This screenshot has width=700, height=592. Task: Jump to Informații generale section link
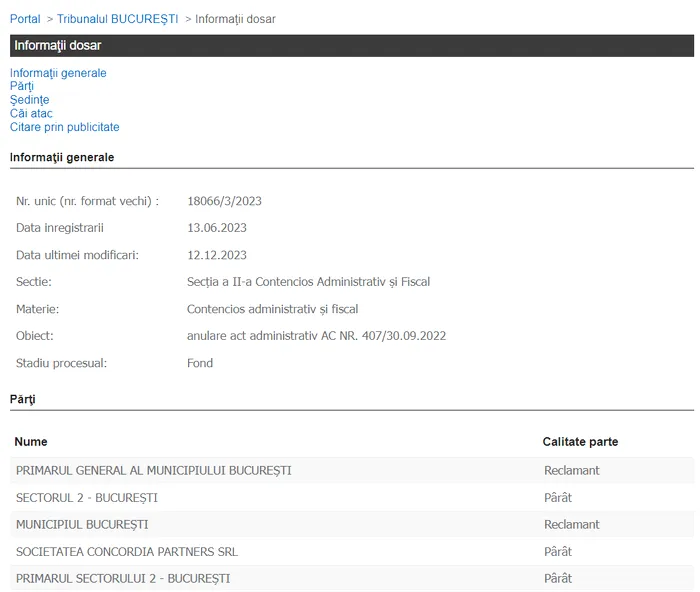click(58, 73)
